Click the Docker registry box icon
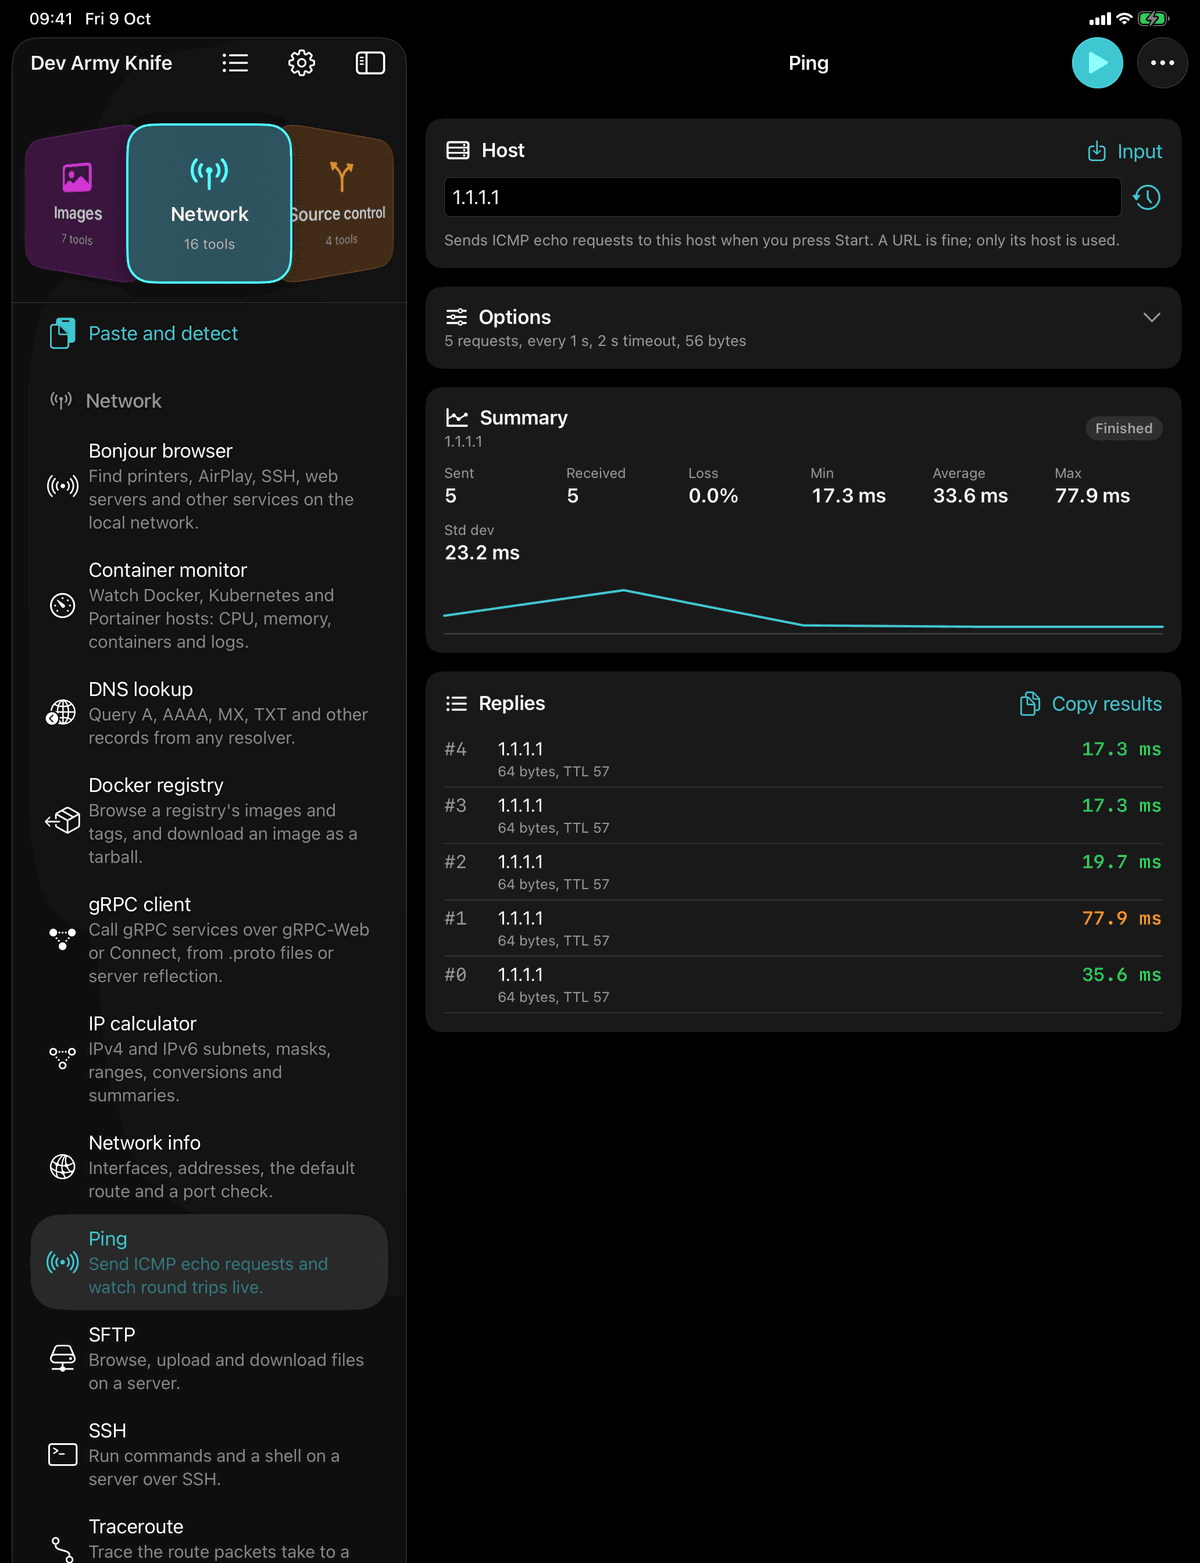 (63, 820)
